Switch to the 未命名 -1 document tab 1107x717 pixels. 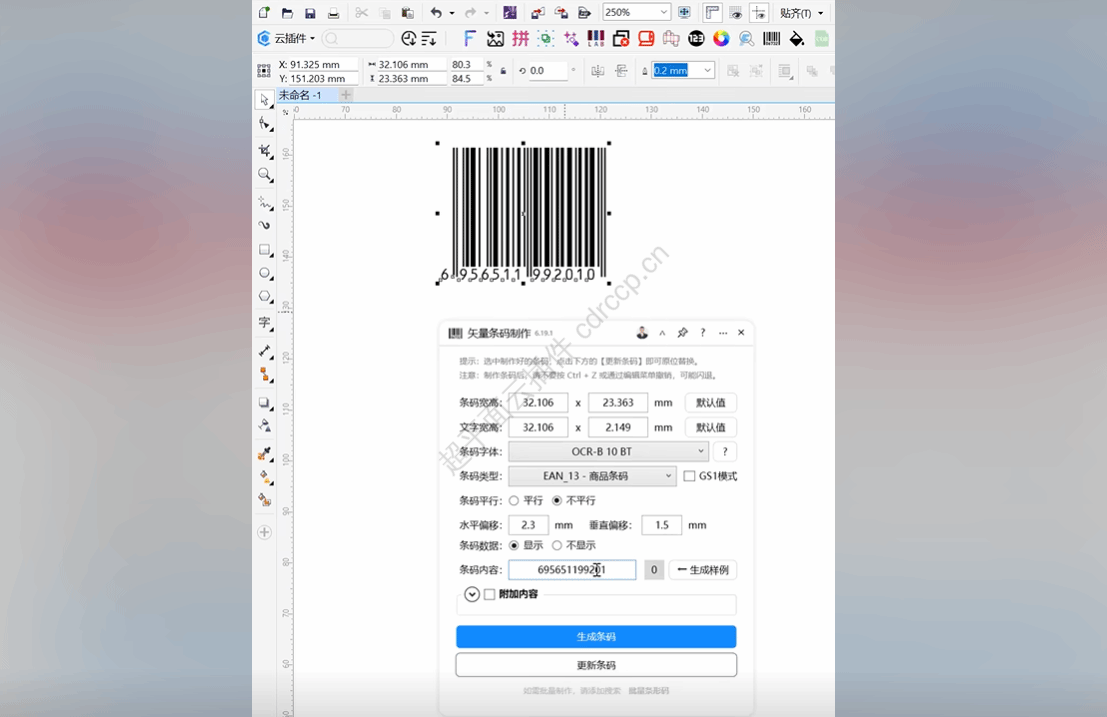(300, 95)
